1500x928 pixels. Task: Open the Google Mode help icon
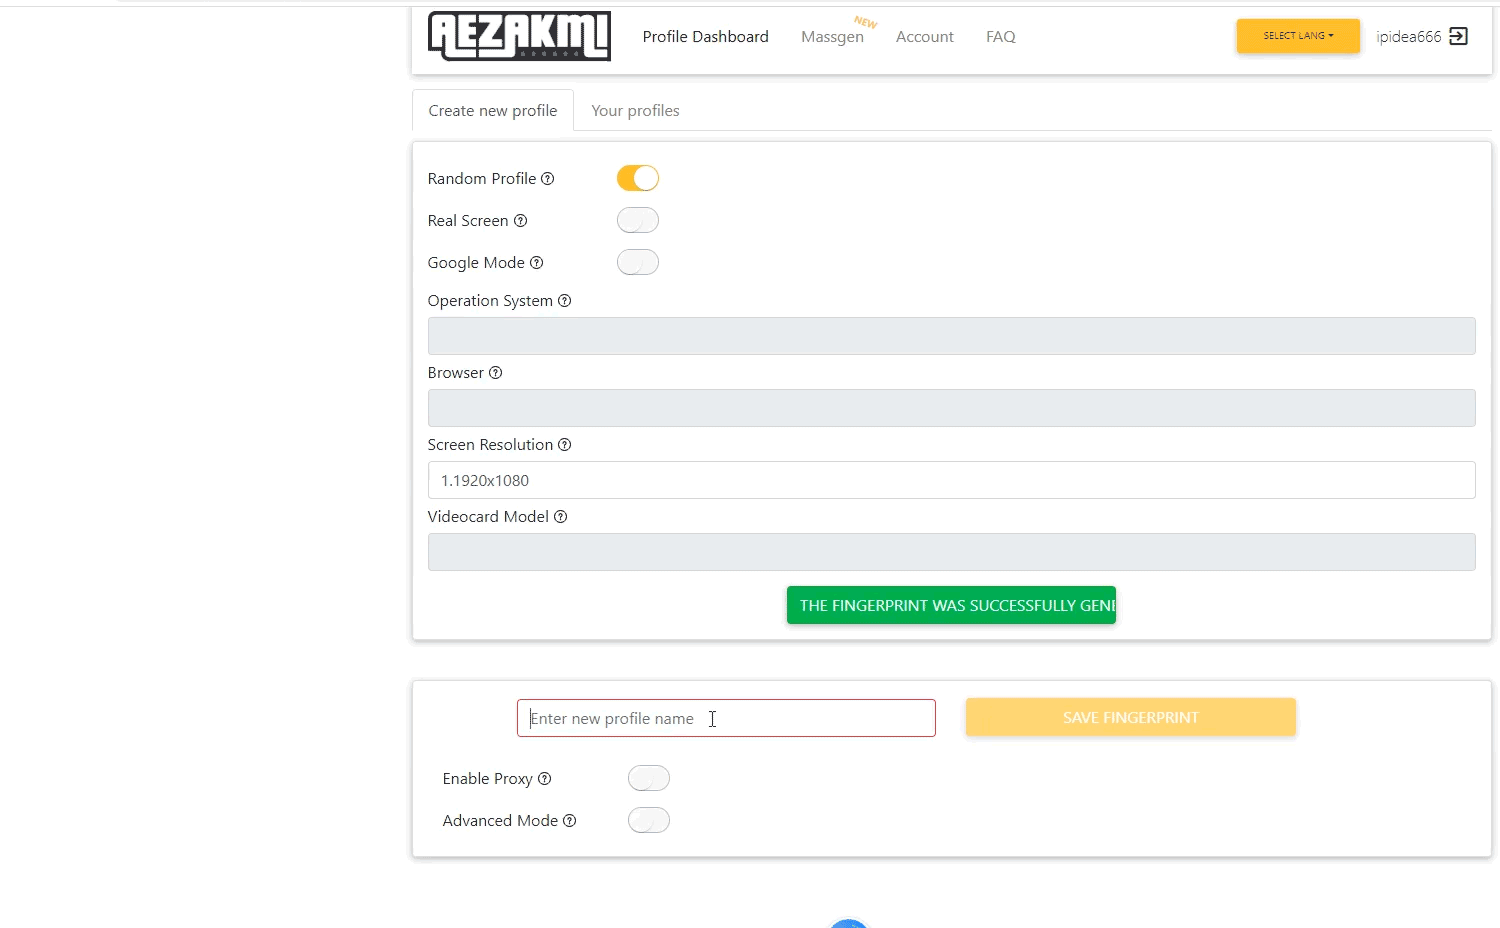[536, 263]
